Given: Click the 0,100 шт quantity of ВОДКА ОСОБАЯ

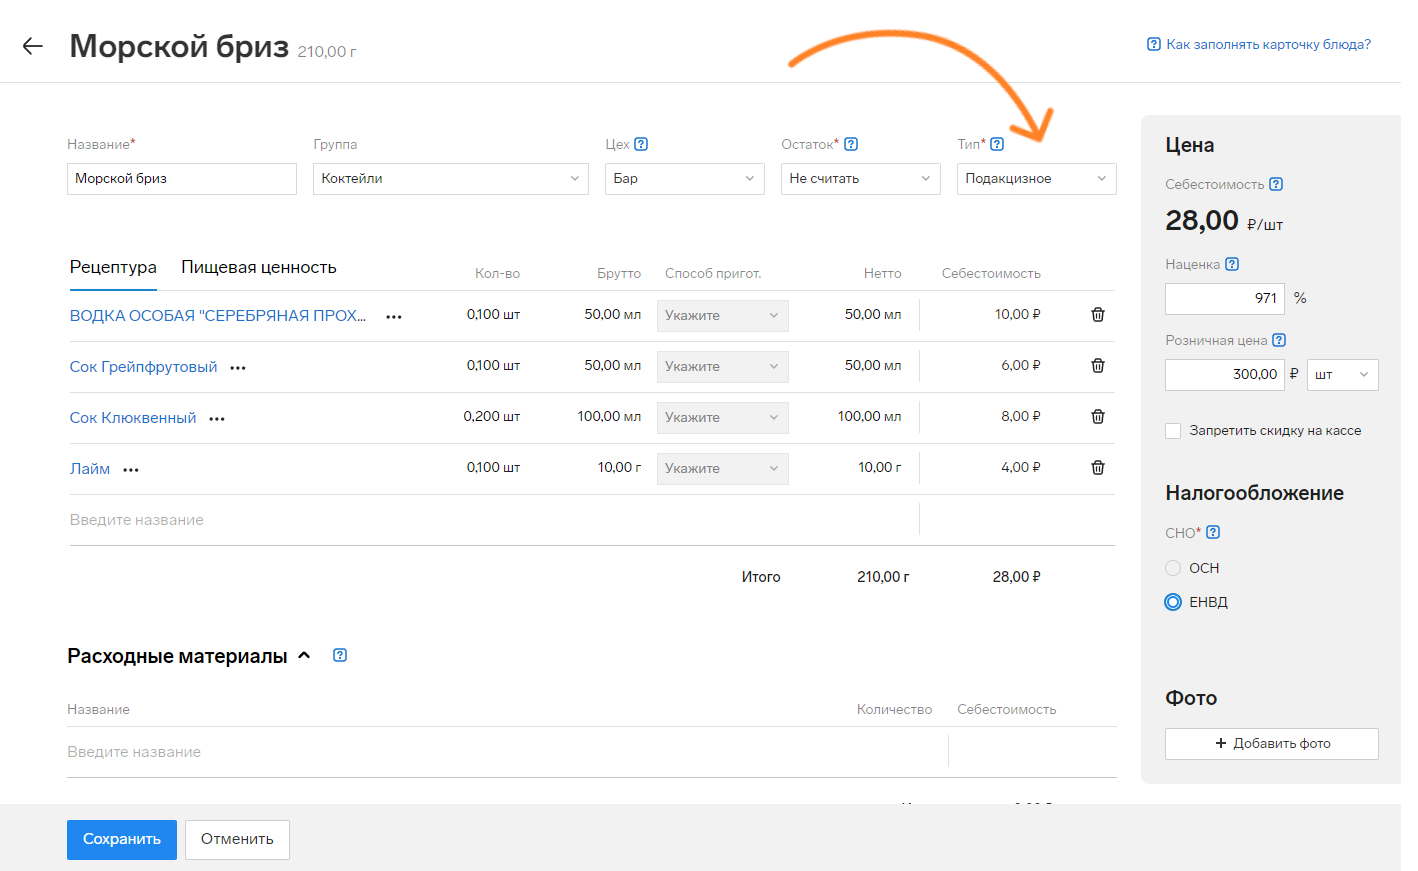Looking at the screenshot, I should tap(493, 314).
